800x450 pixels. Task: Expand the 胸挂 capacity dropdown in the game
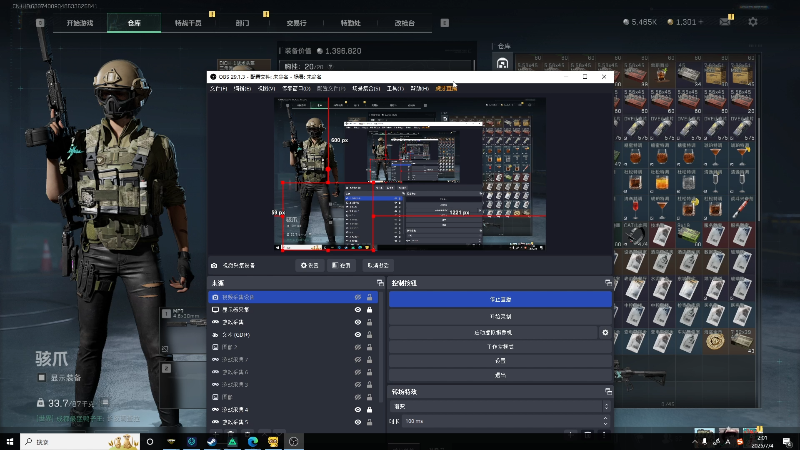point(330,66)
